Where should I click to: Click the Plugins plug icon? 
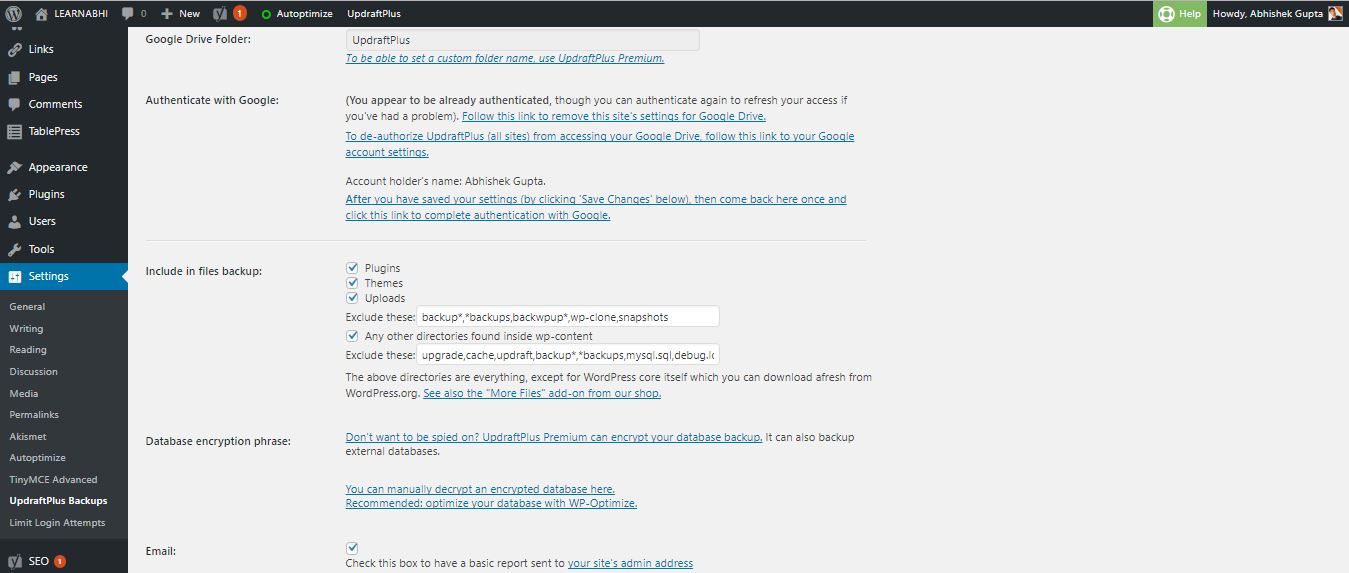[x=14, y=194]
